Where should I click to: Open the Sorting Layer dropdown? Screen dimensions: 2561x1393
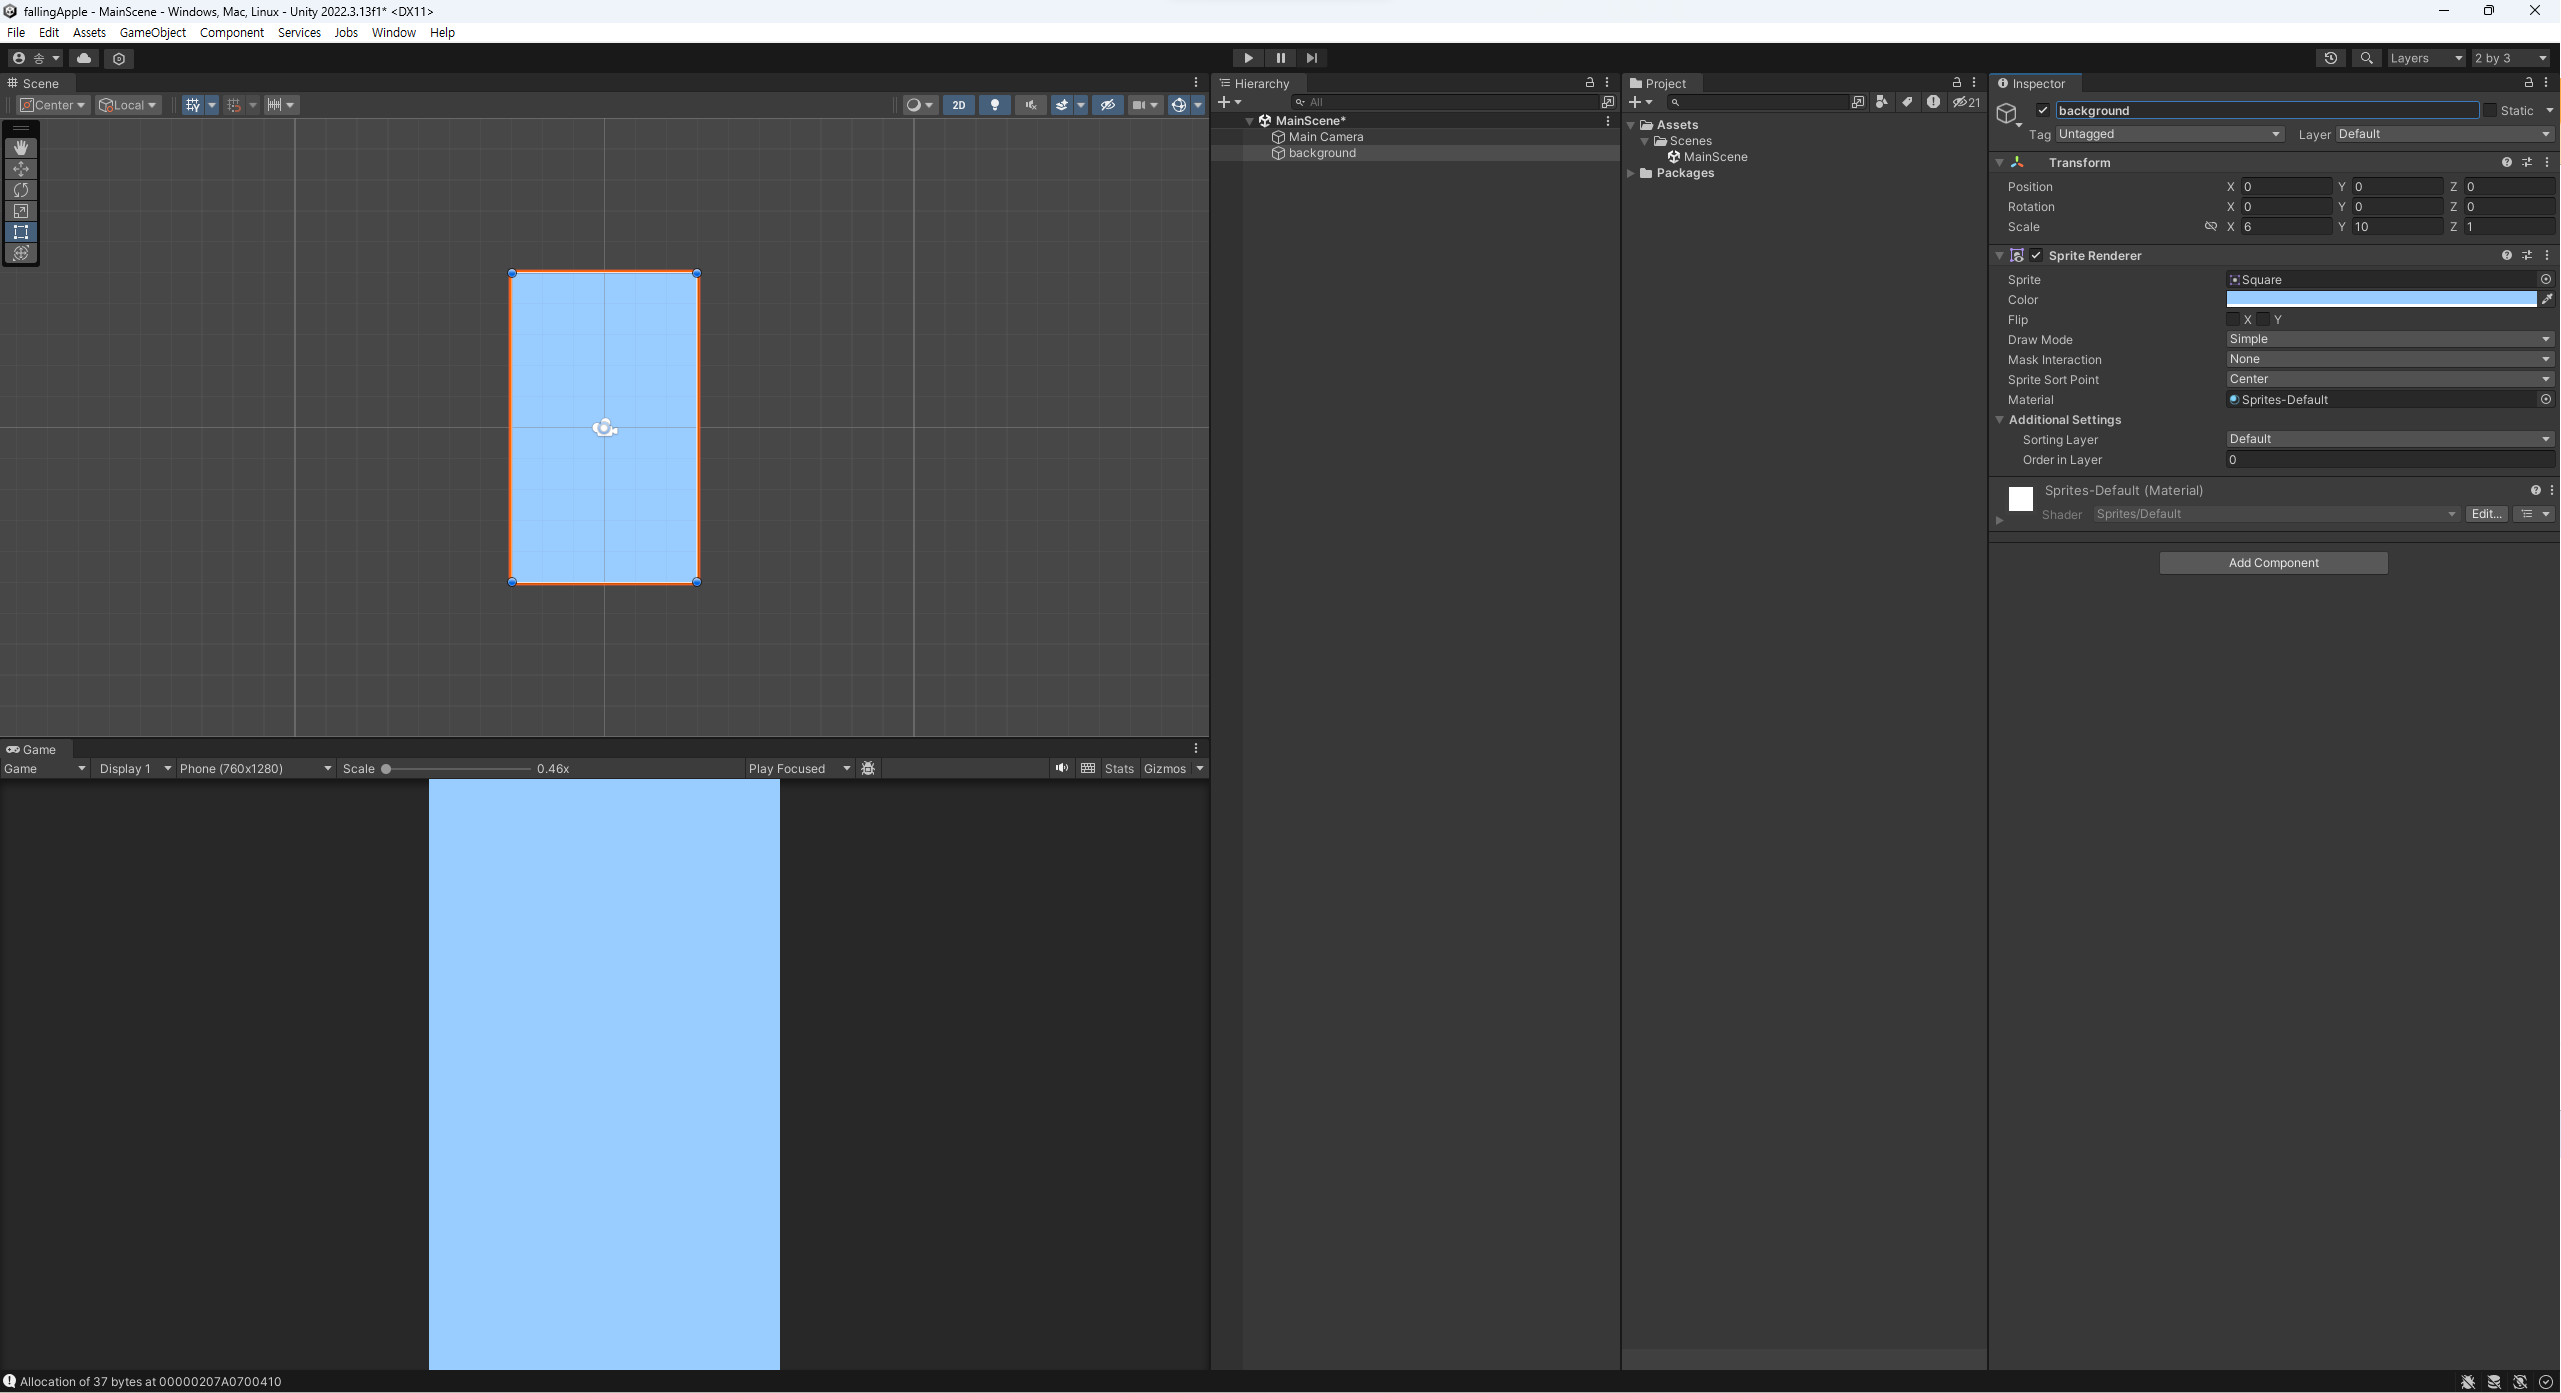(2384, 437)
